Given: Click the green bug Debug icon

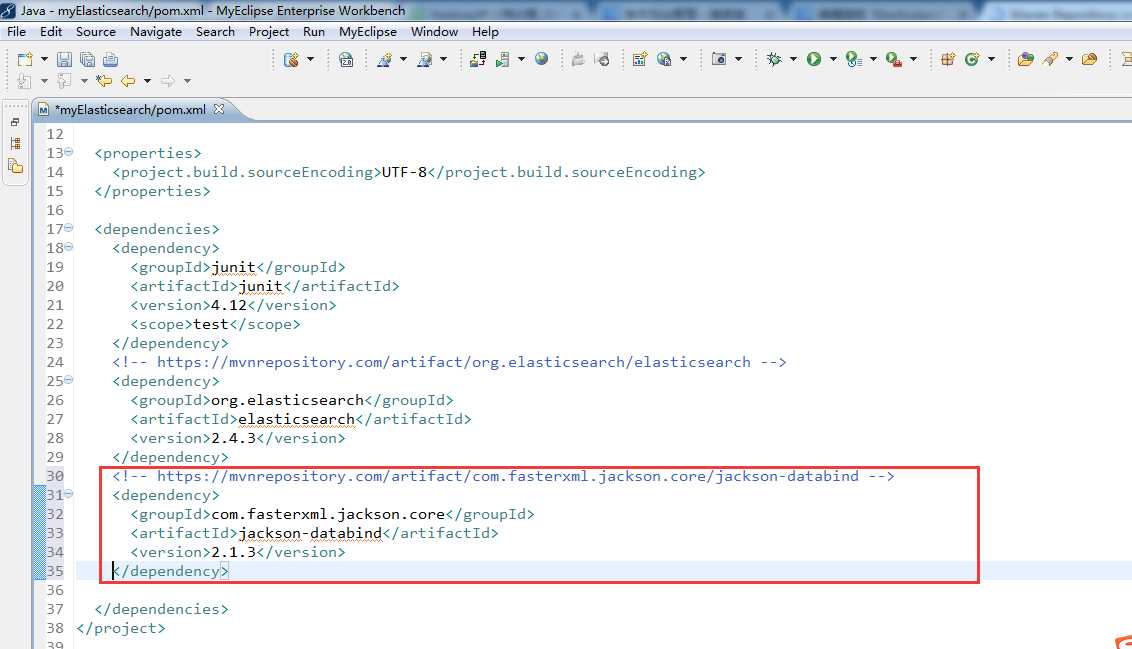Looking at the screenshot, I should coord(774,59).
